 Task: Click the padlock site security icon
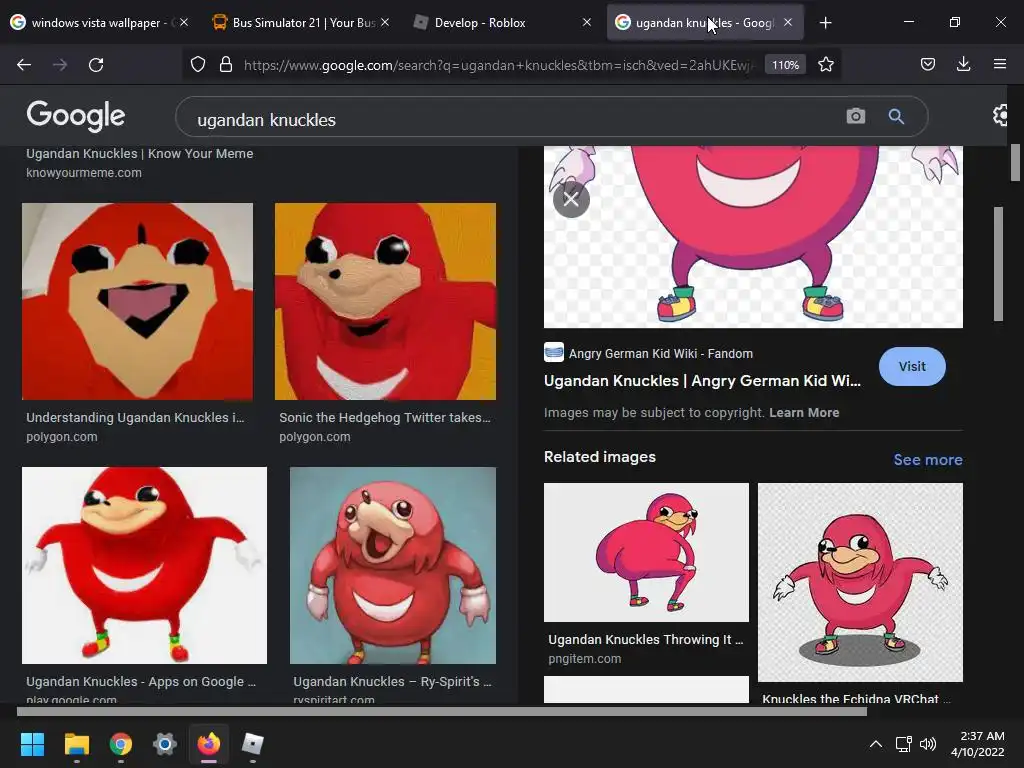coord(226,65)
